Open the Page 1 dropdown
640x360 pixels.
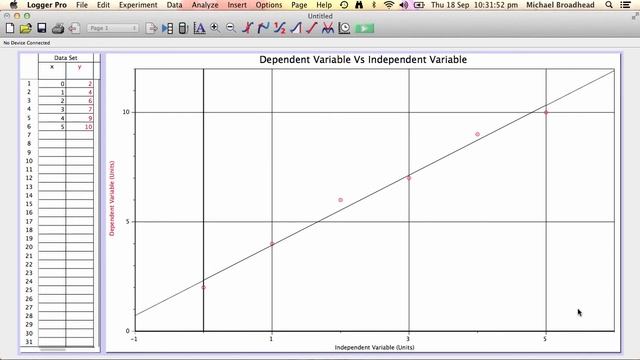click(112, 28)
